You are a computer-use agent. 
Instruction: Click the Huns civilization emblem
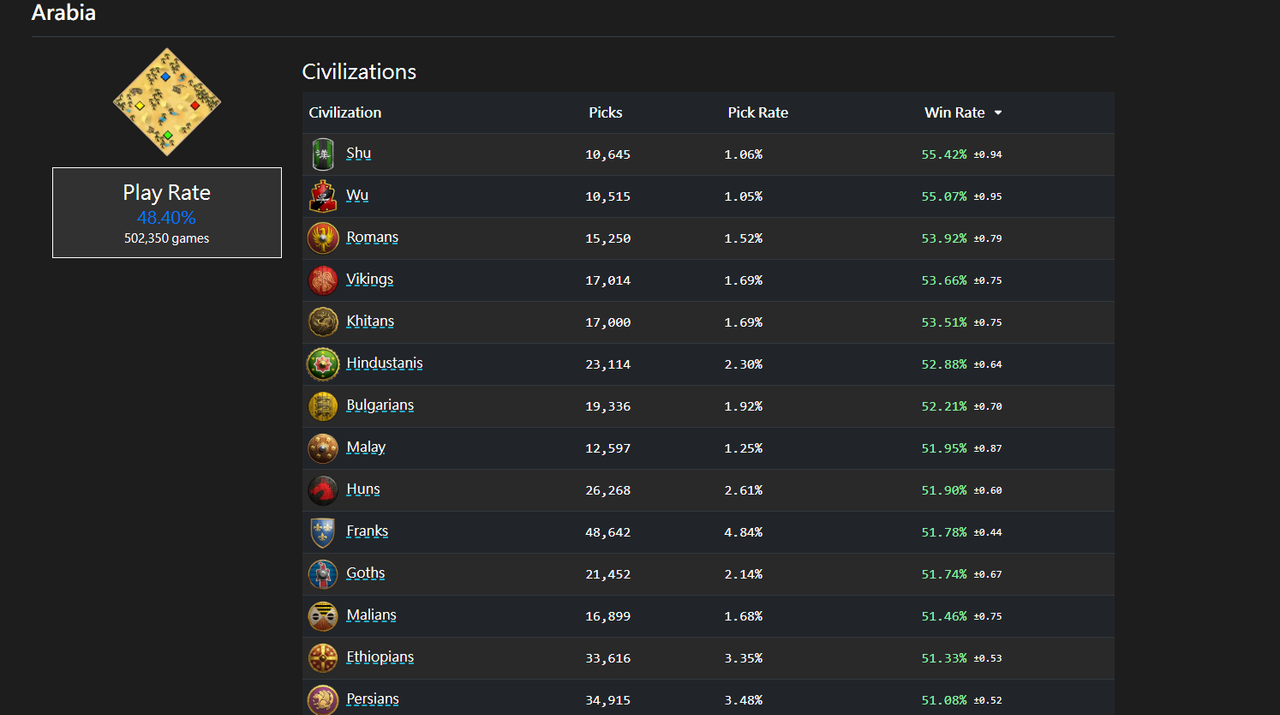click(323, 490)
